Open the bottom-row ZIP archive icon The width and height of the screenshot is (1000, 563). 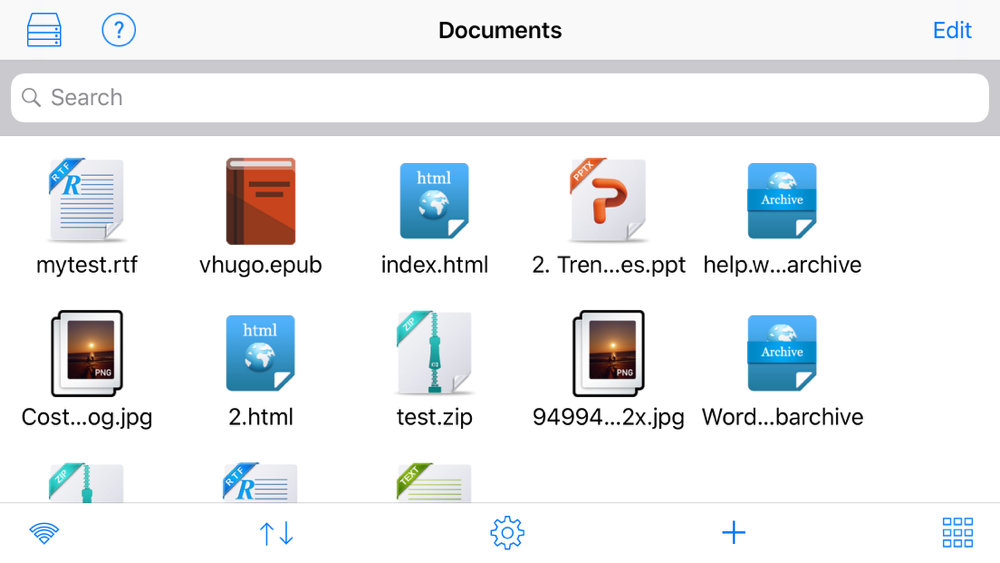pos(87,483)
